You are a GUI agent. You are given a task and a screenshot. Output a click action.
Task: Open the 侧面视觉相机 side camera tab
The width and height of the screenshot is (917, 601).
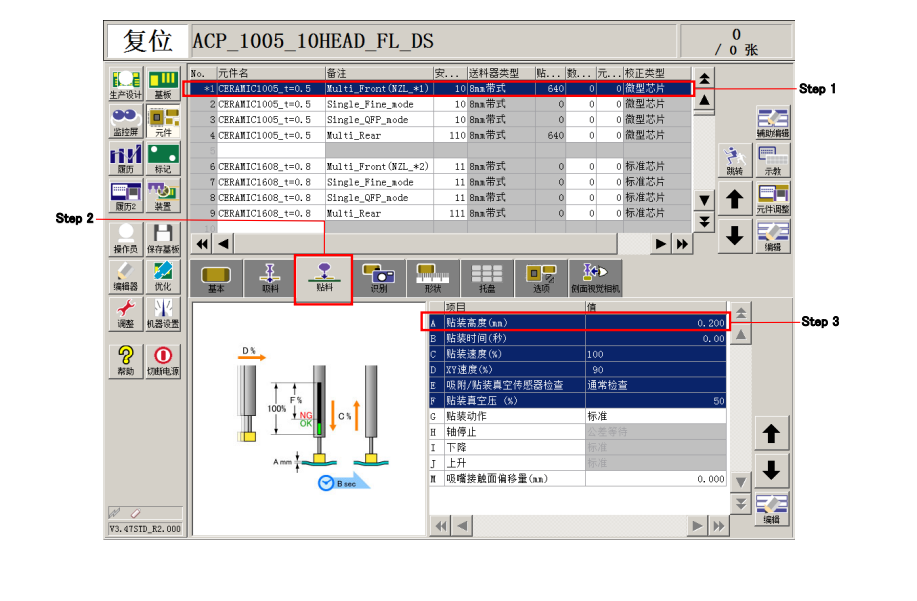(x=595, y=277)
